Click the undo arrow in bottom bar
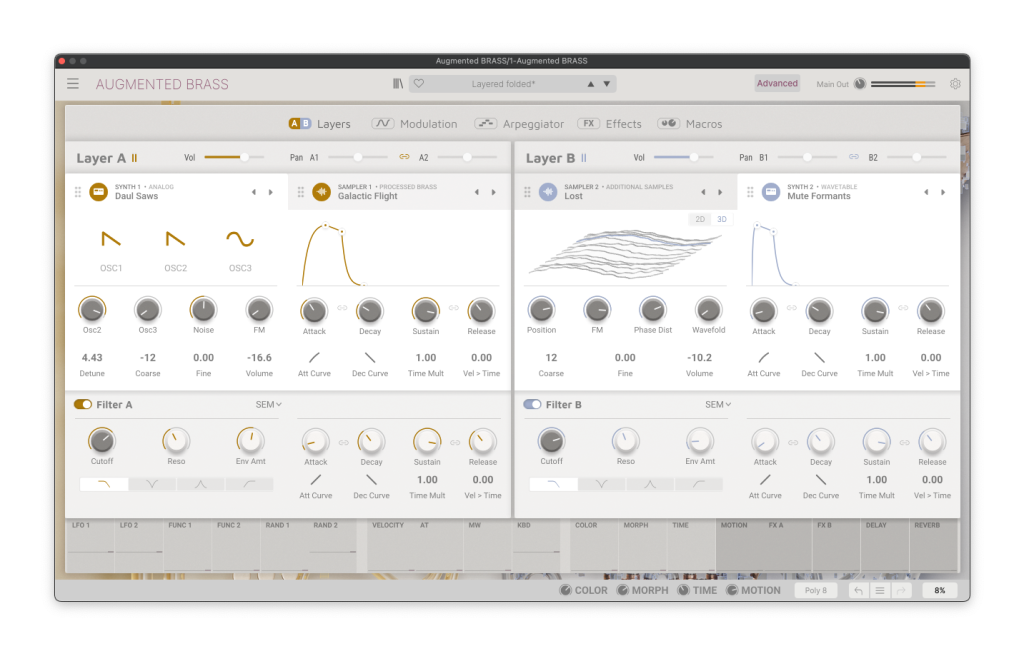This screenshot has width=1024, height=656. pyautogui.click(x=858, y=591)
